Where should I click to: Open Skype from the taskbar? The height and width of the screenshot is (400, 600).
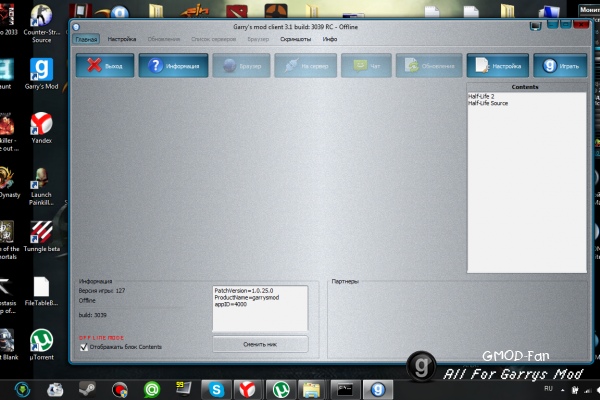tap(216, 390)
